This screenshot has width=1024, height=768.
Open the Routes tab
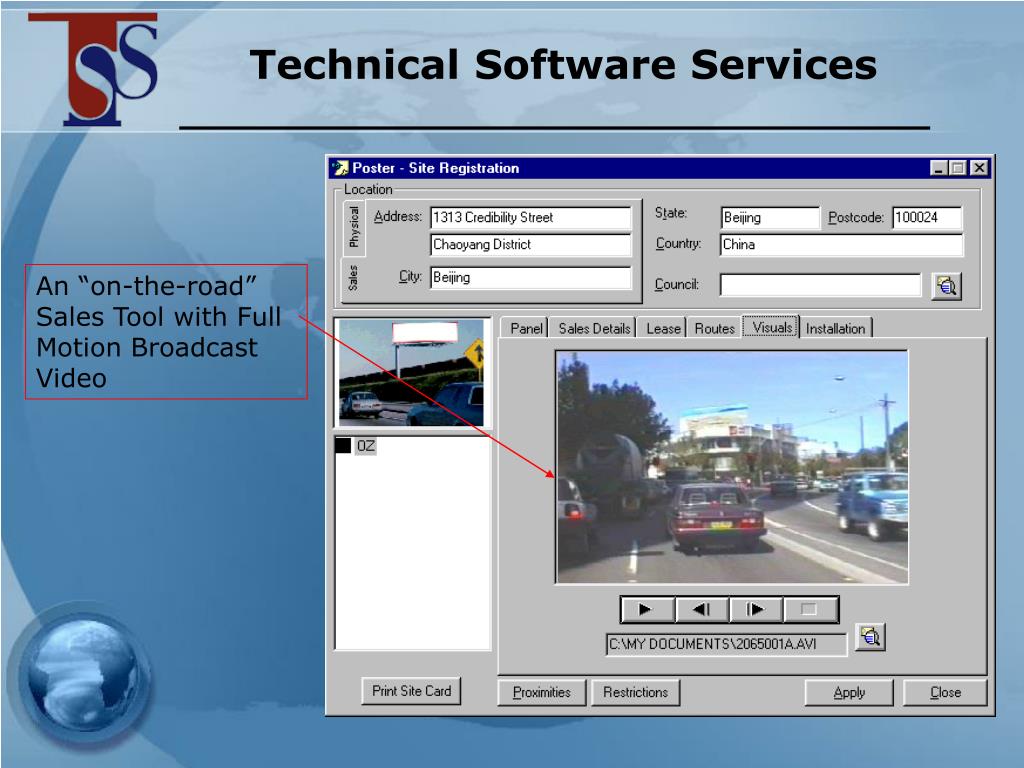click(714, 328)
